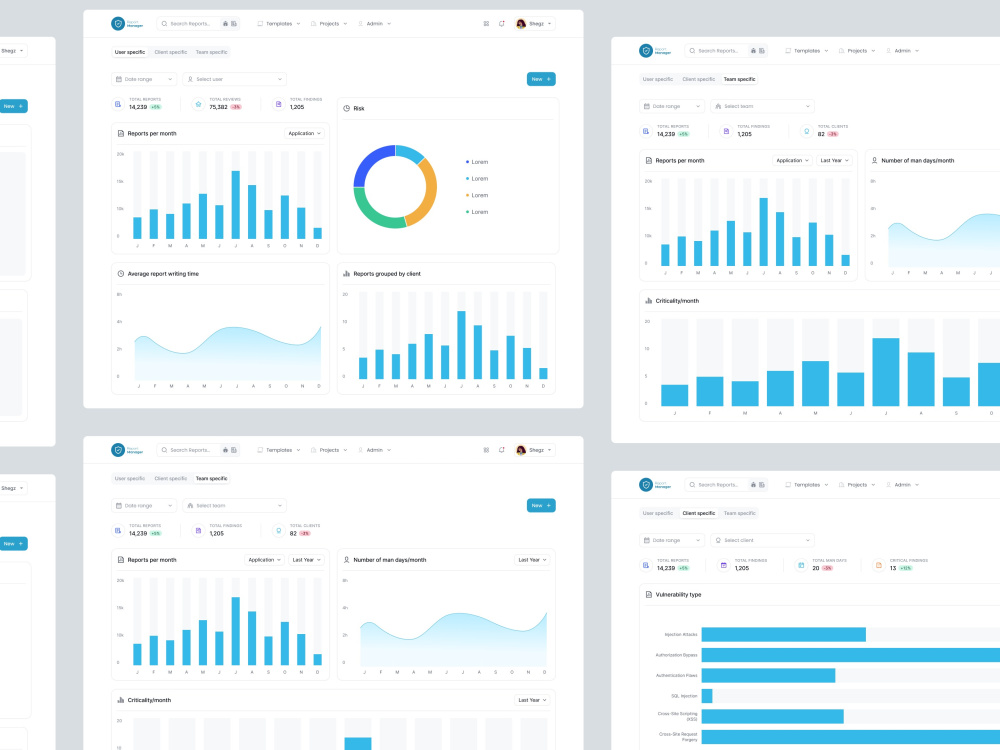Open the apps grid icon in User specific dashboard header
The width and height of the screenshot is (1000, 750).
point(486,24)
